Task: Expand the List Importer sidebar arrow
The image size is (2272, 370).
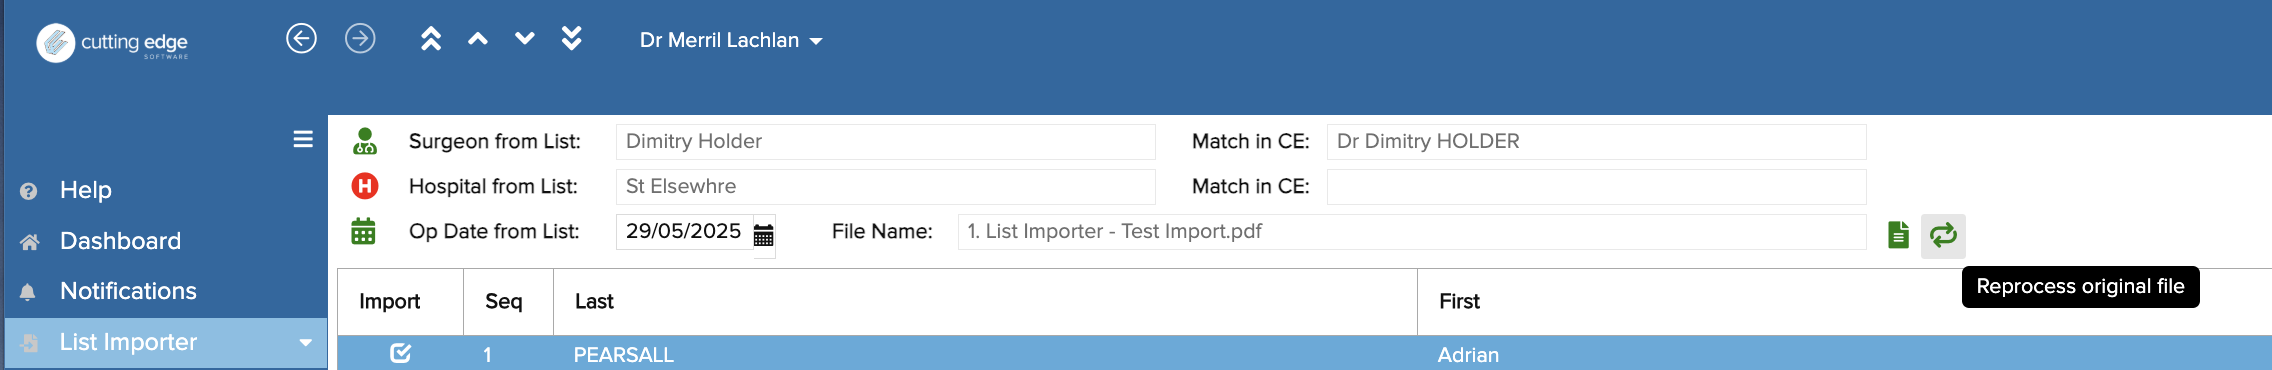Action: [x=306, y=343]
